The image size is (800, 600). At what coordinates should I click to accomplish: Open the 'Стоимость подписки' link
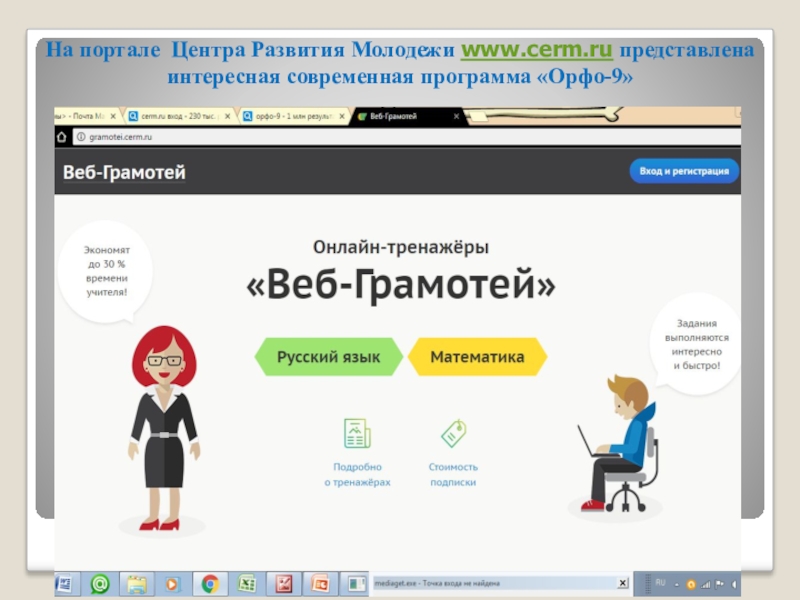(x=453, y=474)
